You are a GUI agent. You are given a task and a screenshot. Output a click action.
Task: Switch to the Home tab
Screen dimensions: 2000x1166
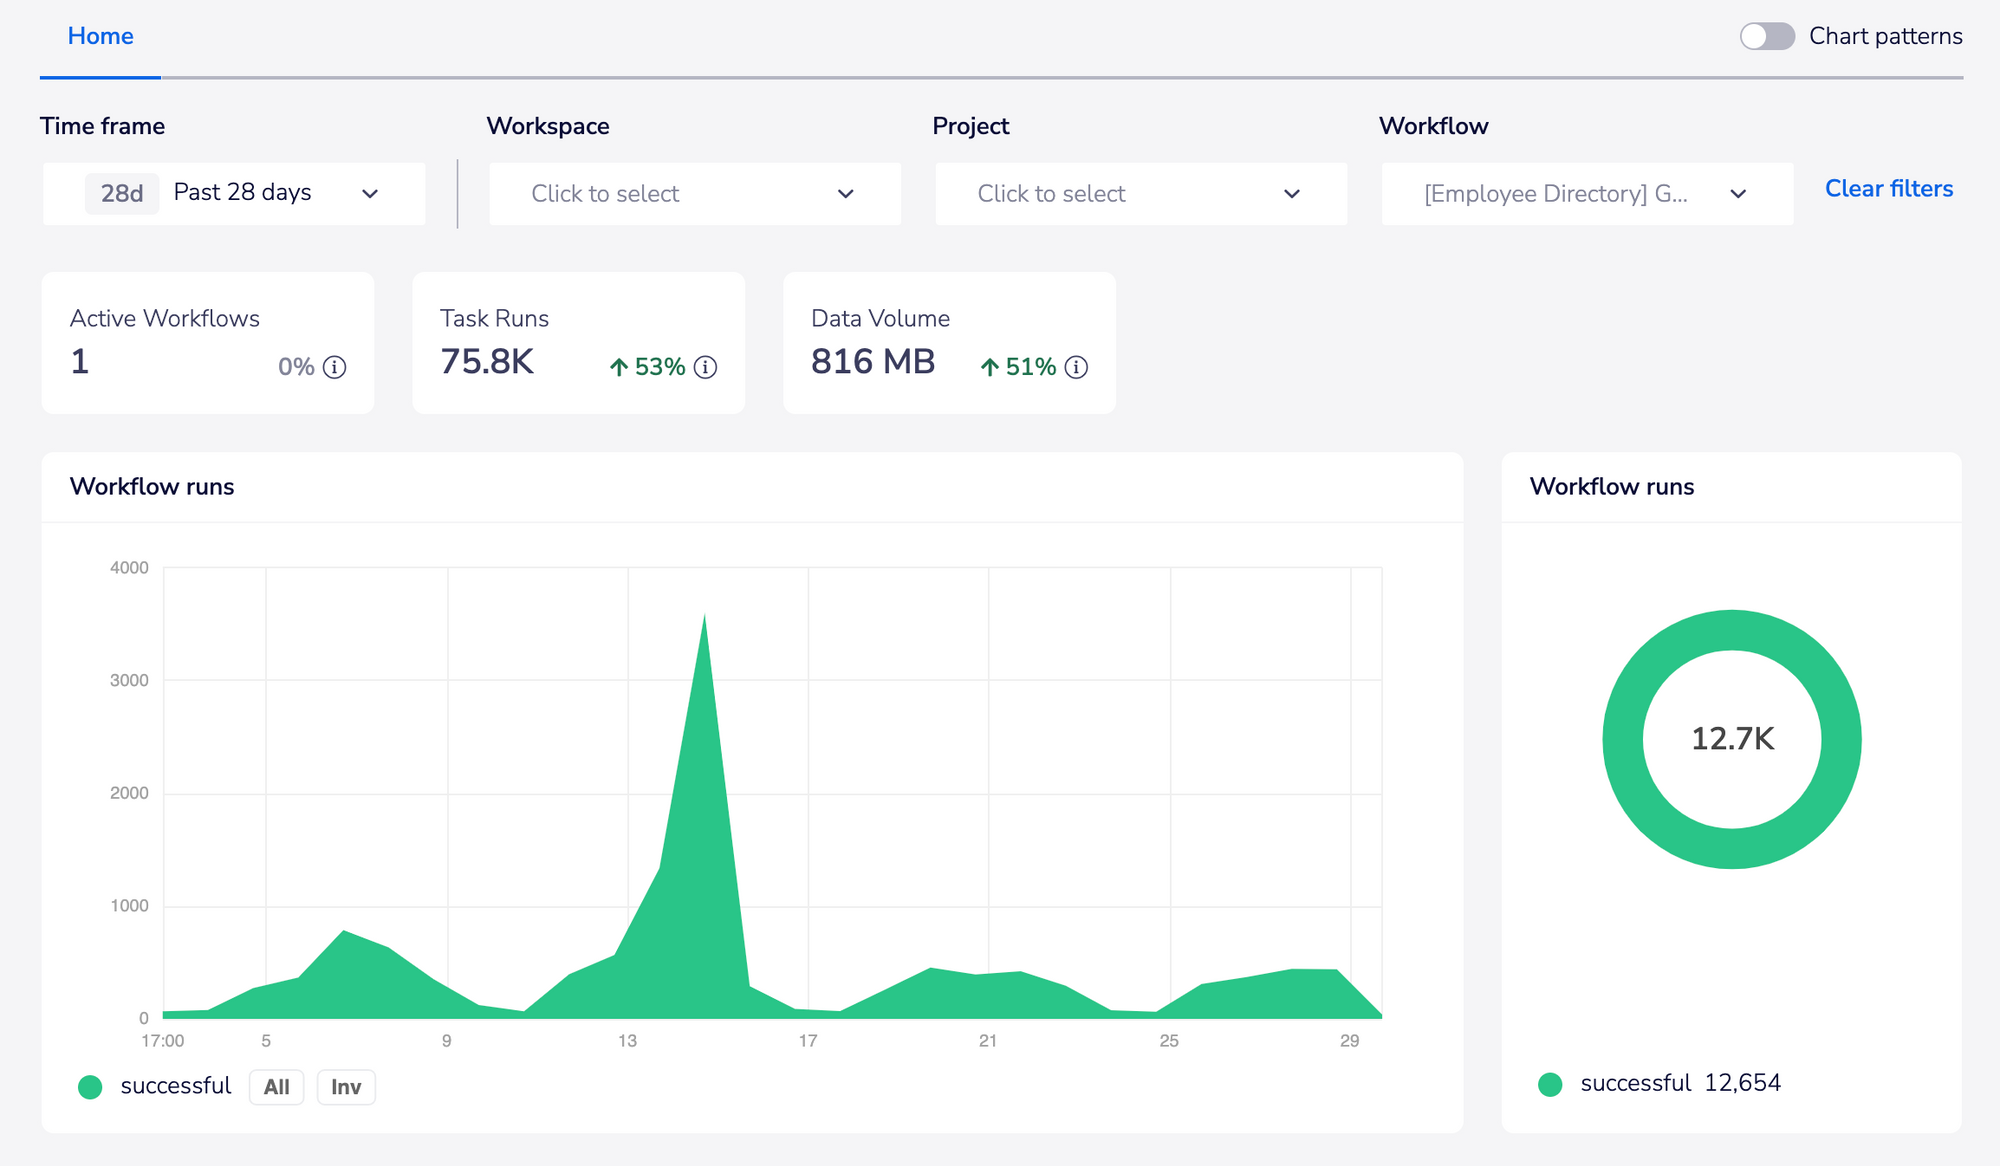pyautogui.click(x=100, y=37)
